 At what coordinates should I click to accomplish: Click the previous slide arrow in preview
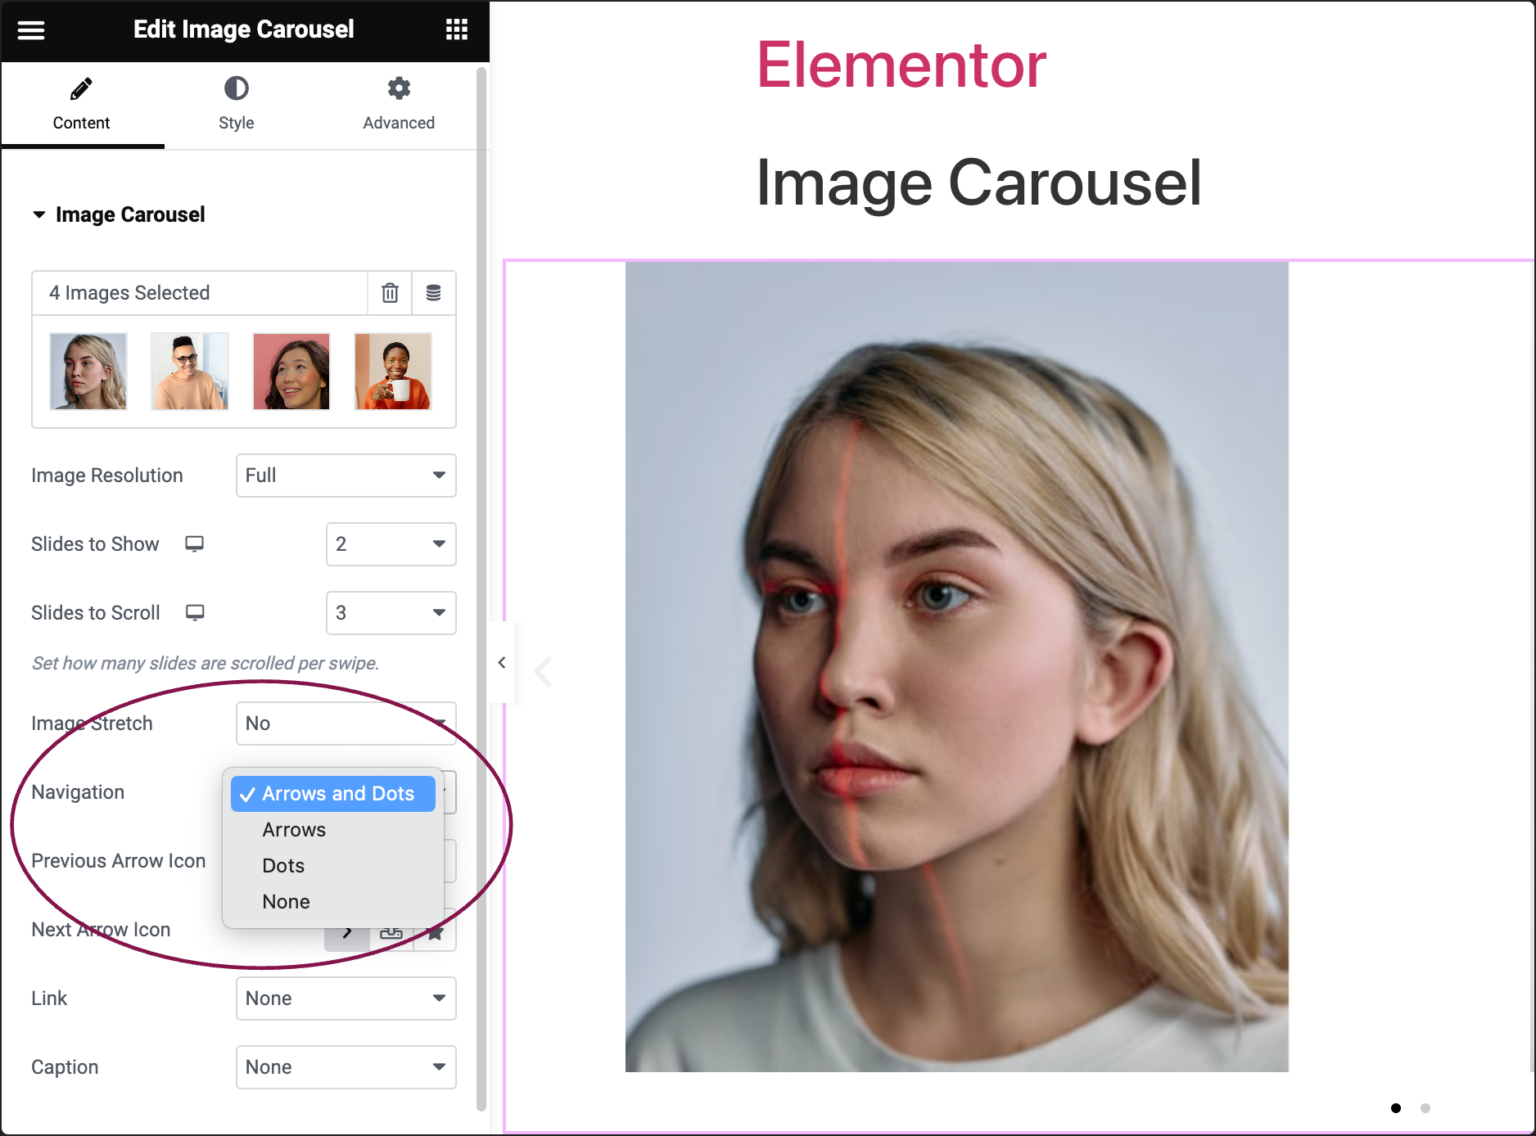(x=543, y=672)
